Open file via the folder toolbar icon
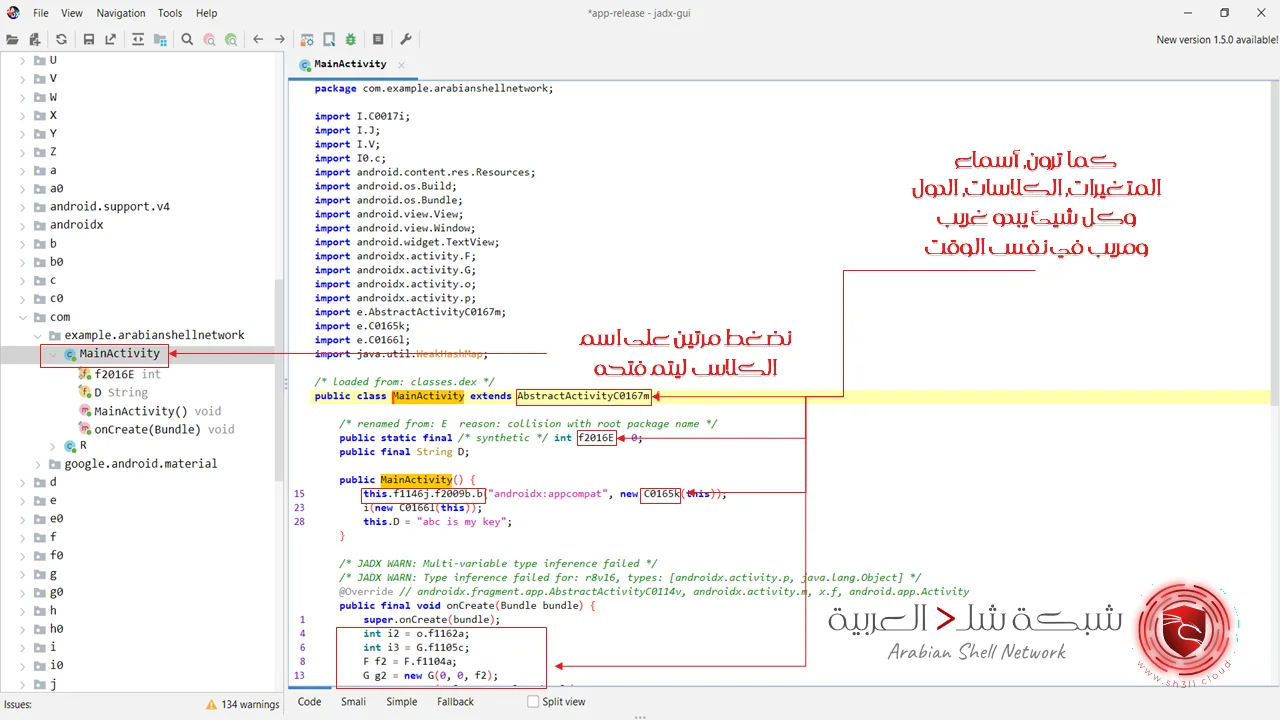This screenshot has height=720, width=1280. 13,40
